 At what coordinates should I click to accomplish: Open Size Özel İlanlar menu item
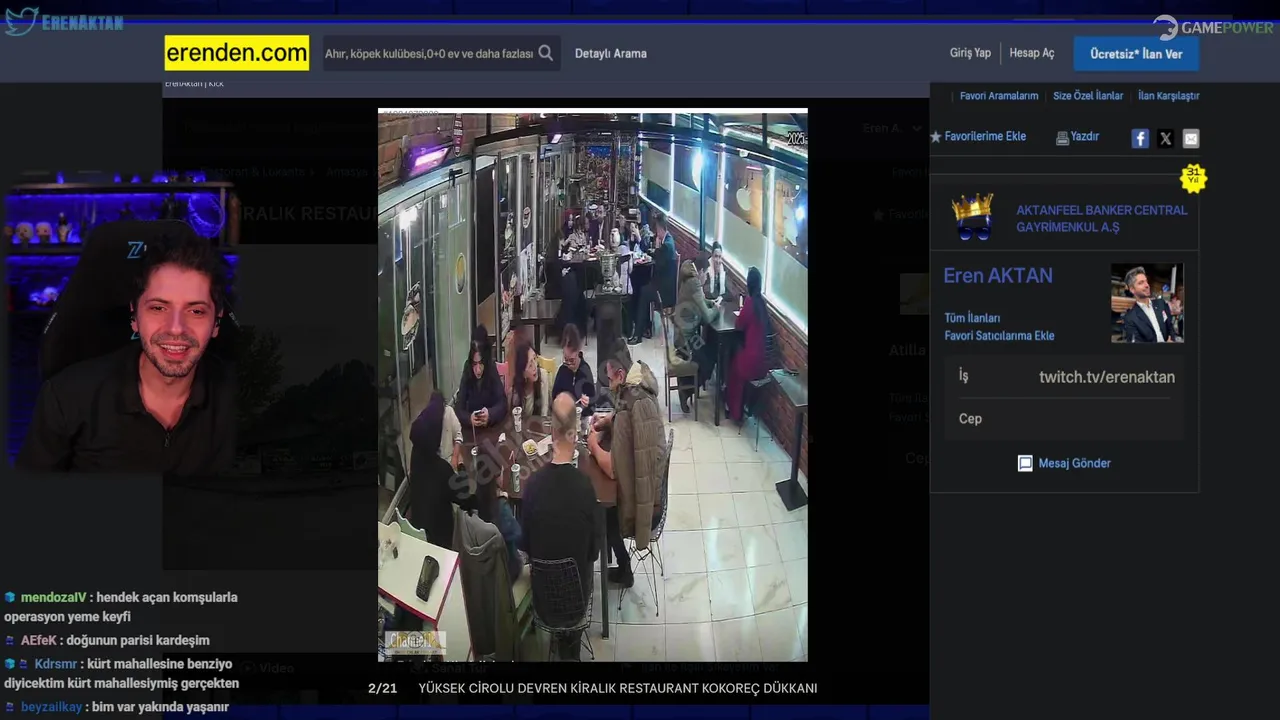(x=1088, y=96)
